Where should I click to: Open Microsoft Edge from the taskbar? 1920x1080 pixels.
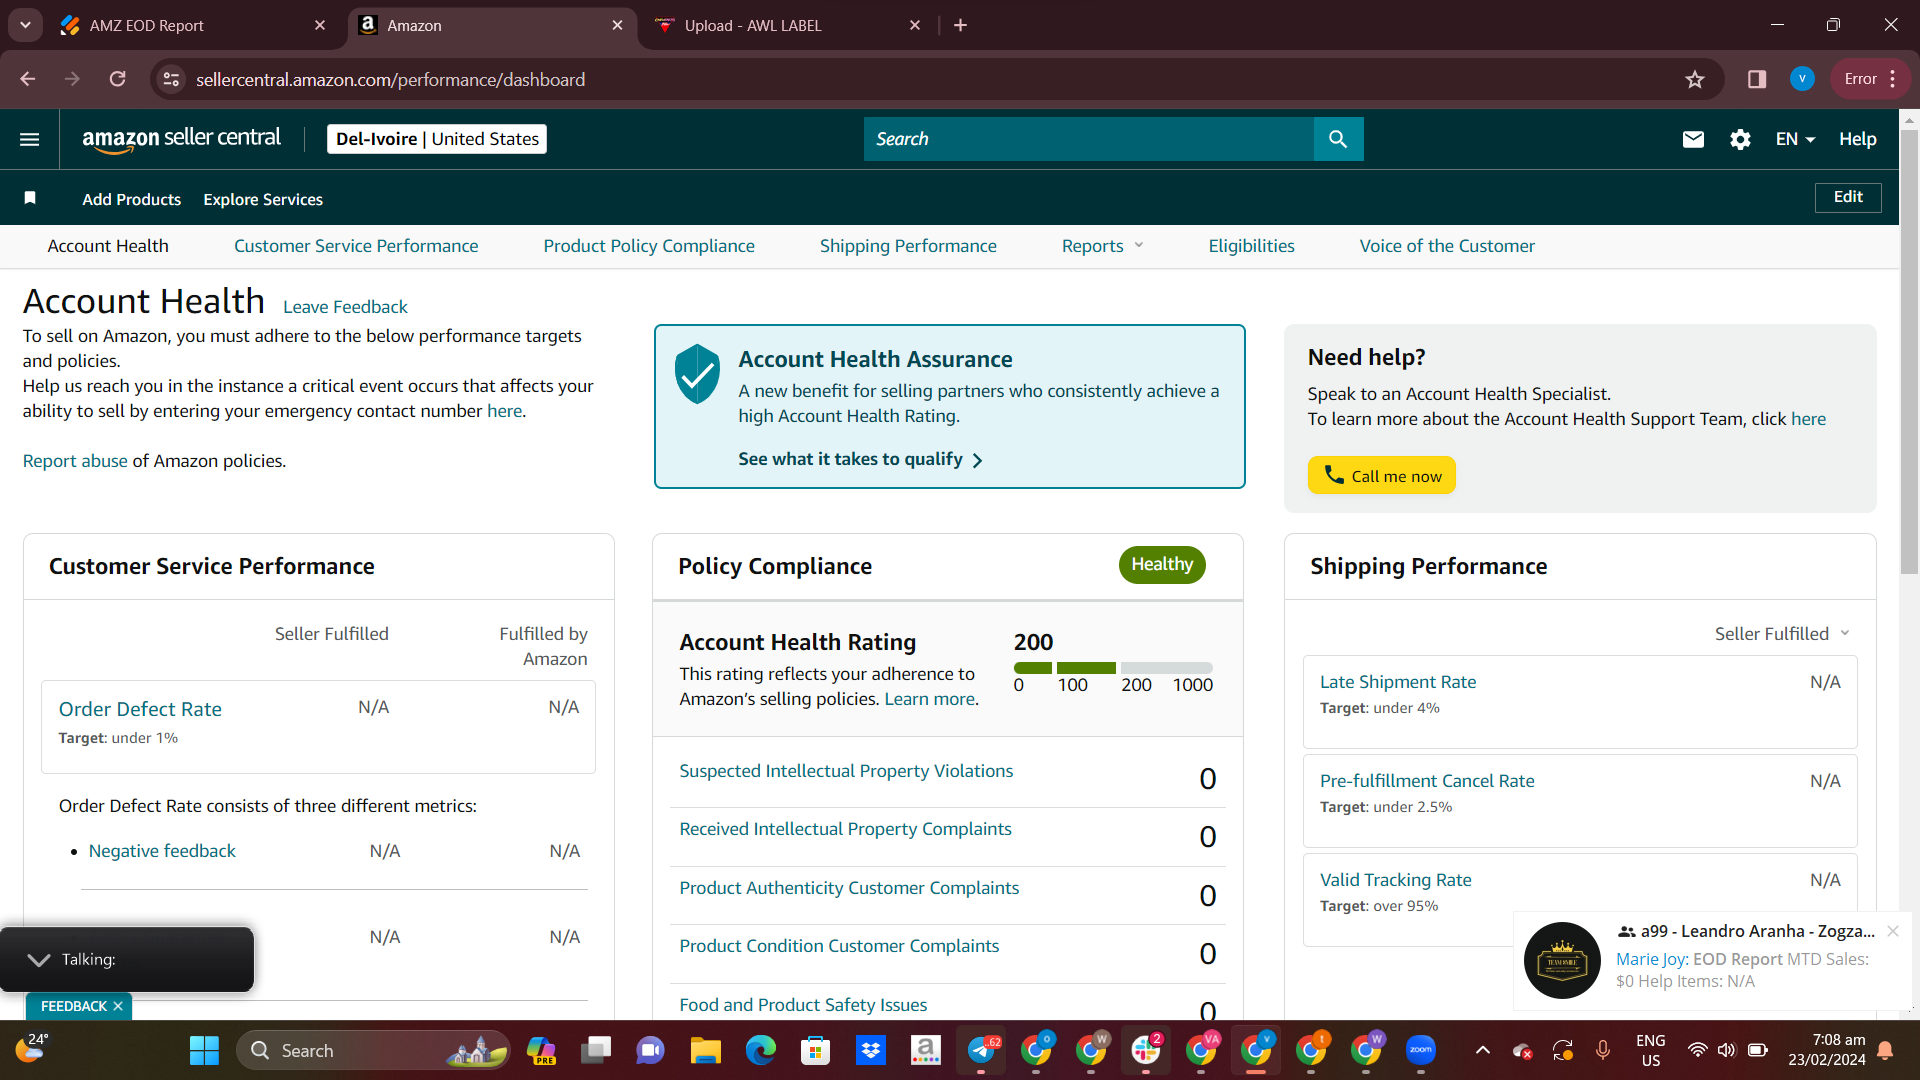(761, 1051)
